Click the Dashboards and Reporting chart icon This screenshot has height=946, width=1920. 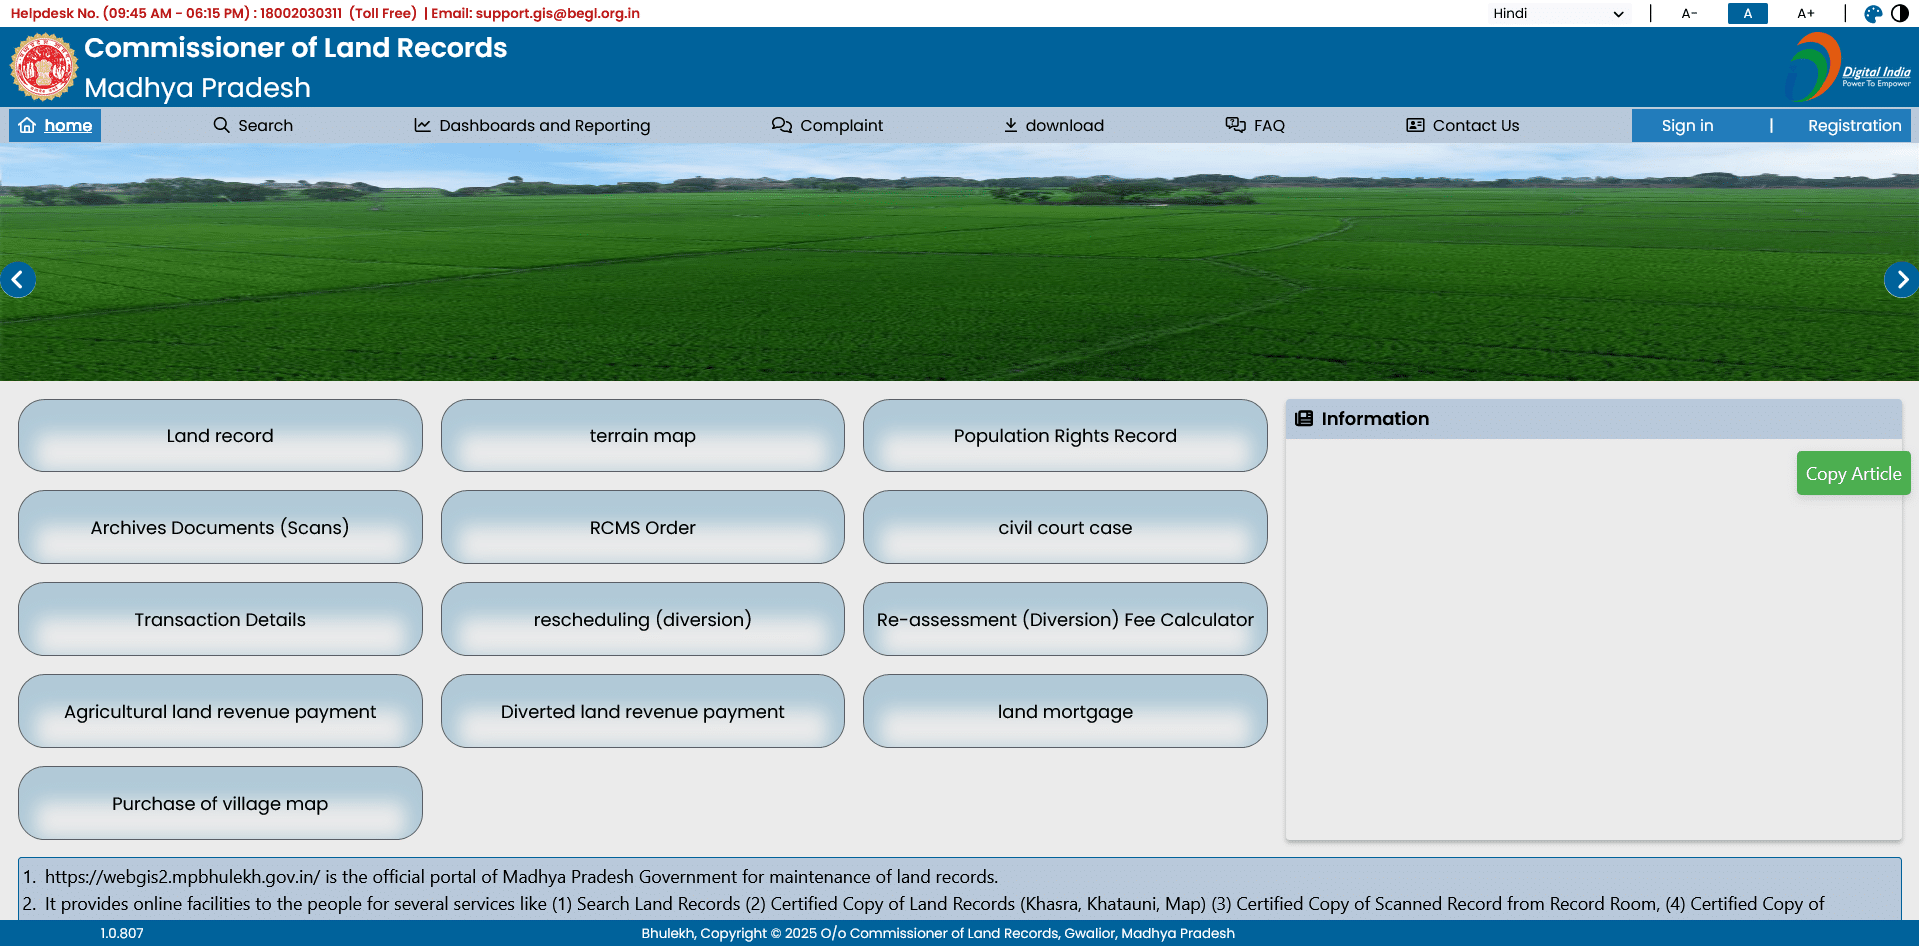421,125
